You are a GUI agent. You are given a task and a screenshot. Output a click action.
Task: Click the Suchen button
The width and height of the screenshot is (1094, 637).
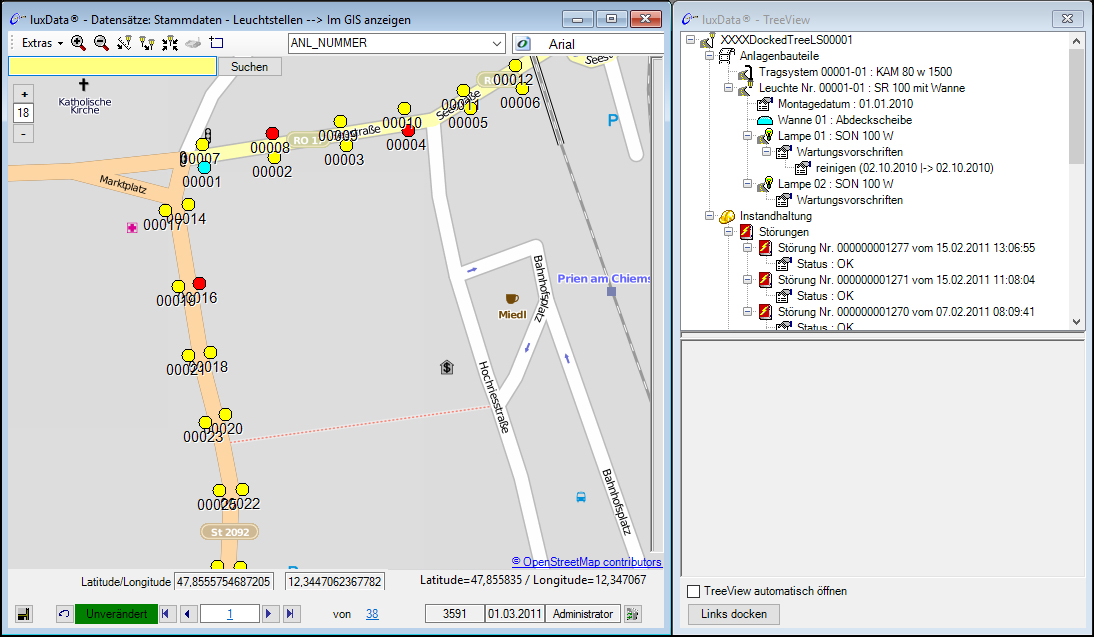pos(249,66)
